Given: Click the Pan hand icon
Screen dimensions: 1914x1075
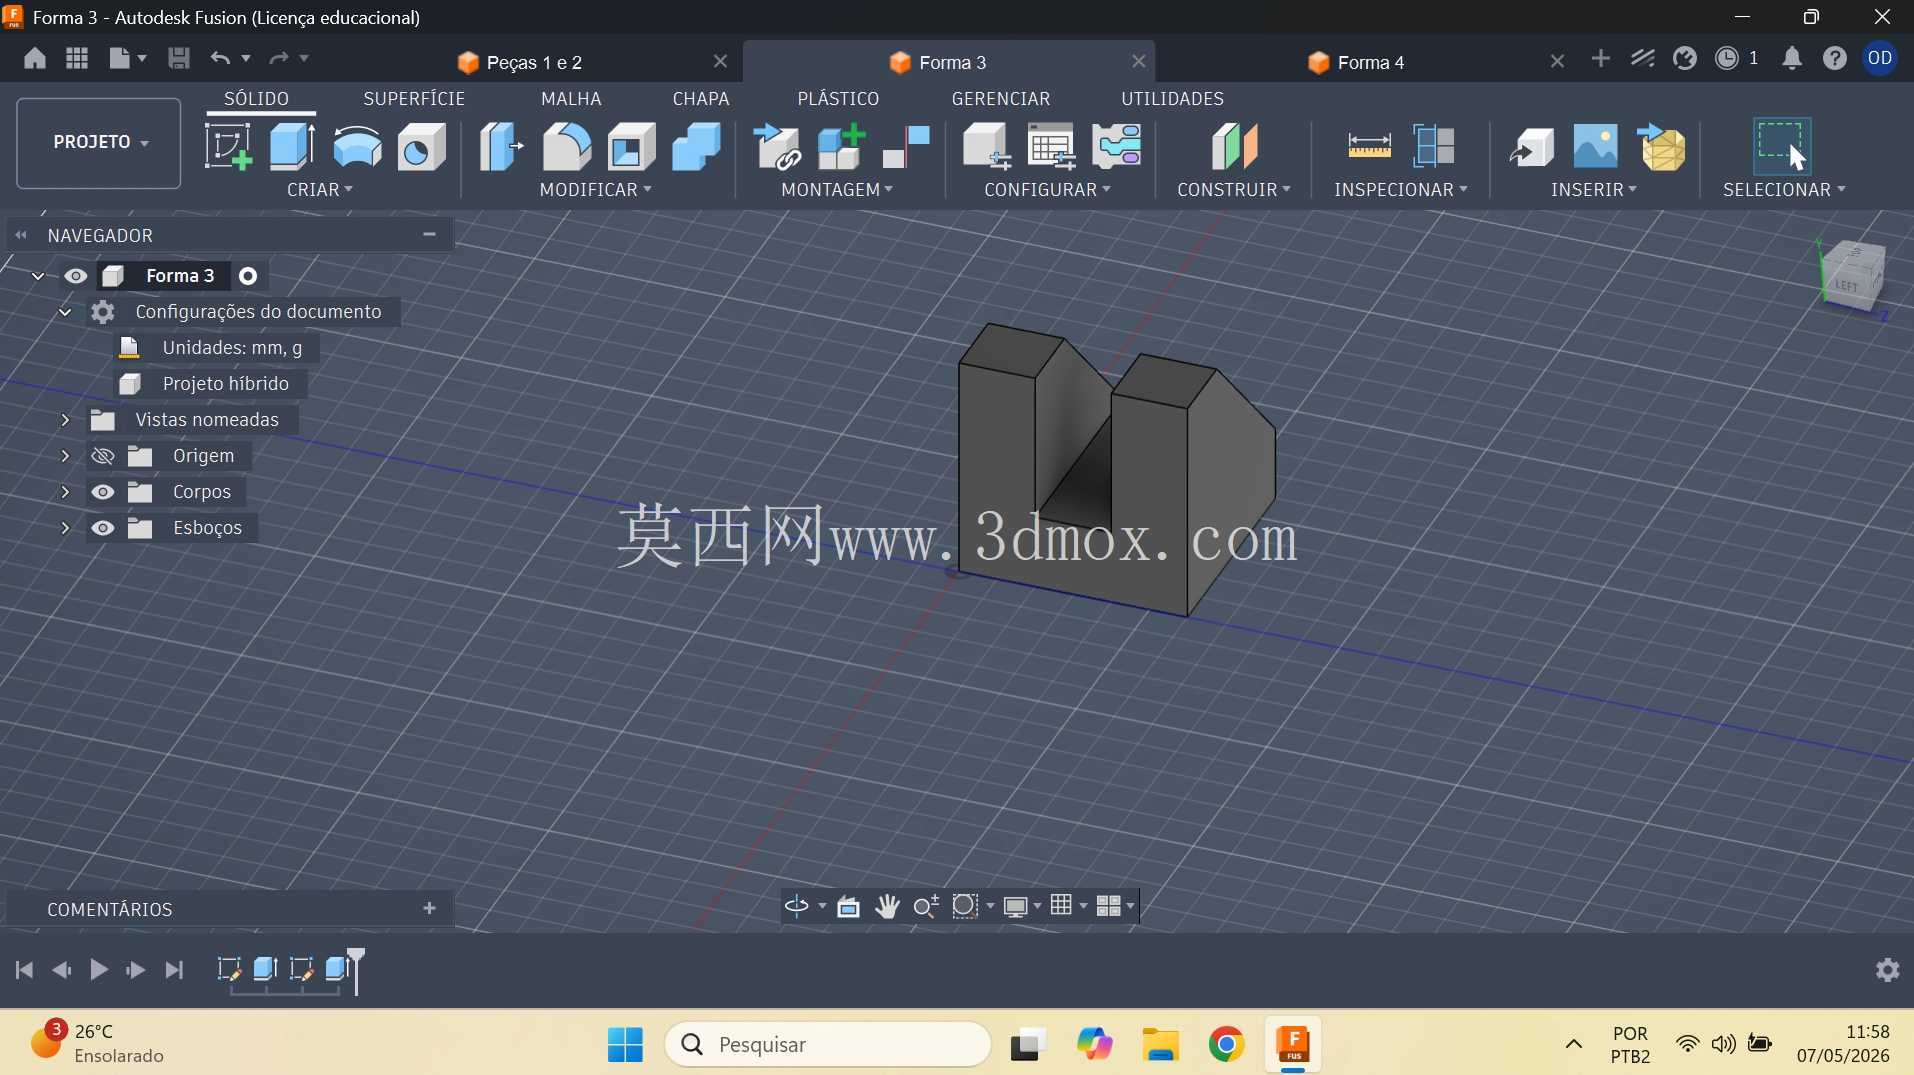Looking at the screenshot, I should (887, 906).
